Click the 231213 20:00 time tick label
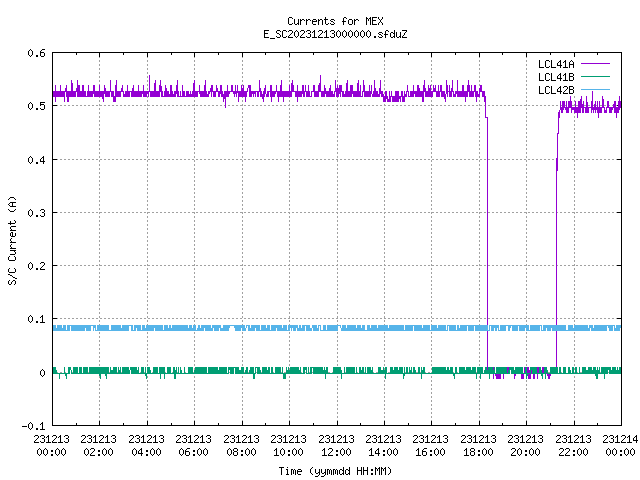640x480 pixels. pos(525,446)
